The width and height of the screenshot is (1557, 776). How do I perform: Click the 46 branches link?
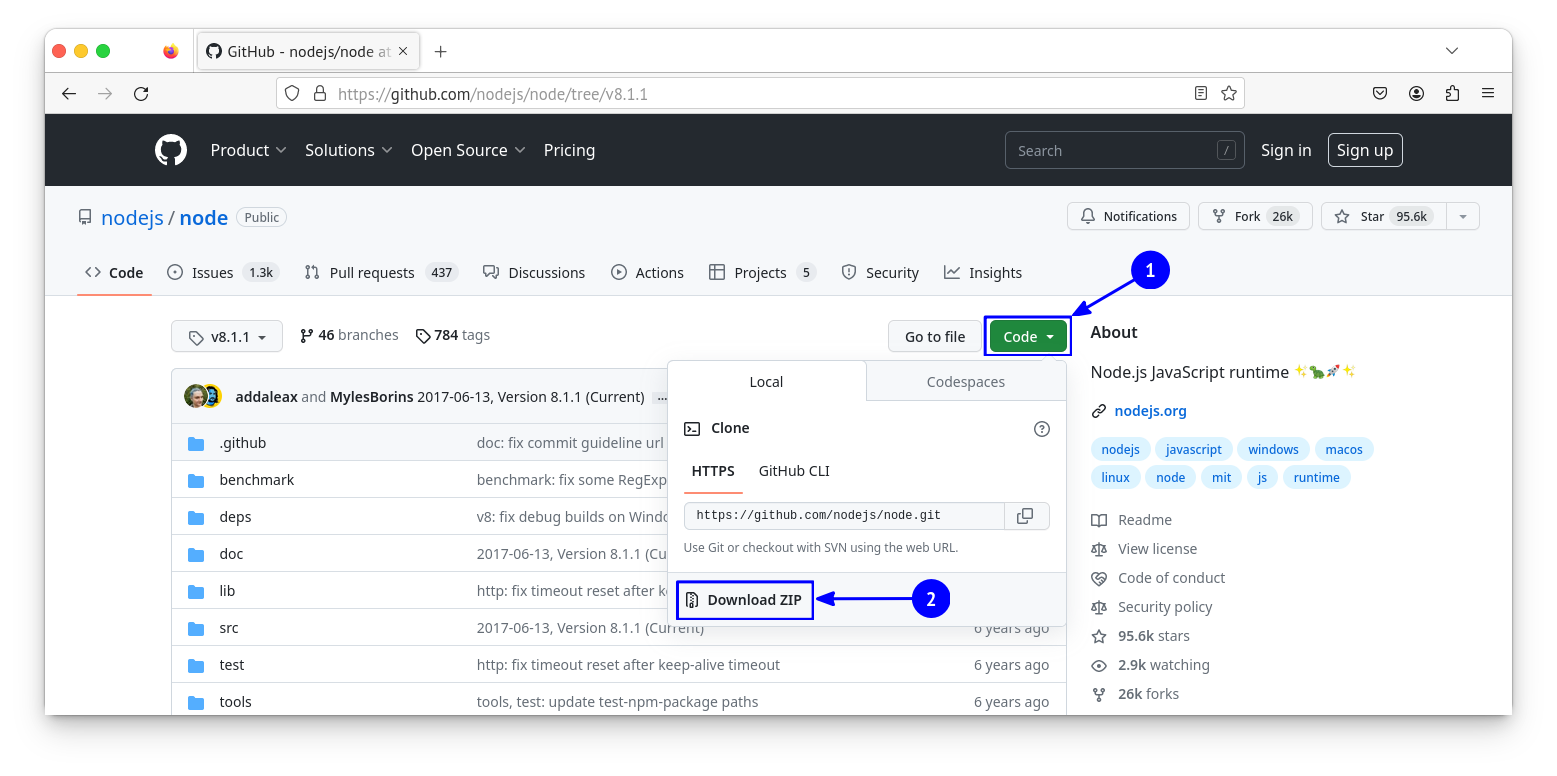[x=349, y=335]
